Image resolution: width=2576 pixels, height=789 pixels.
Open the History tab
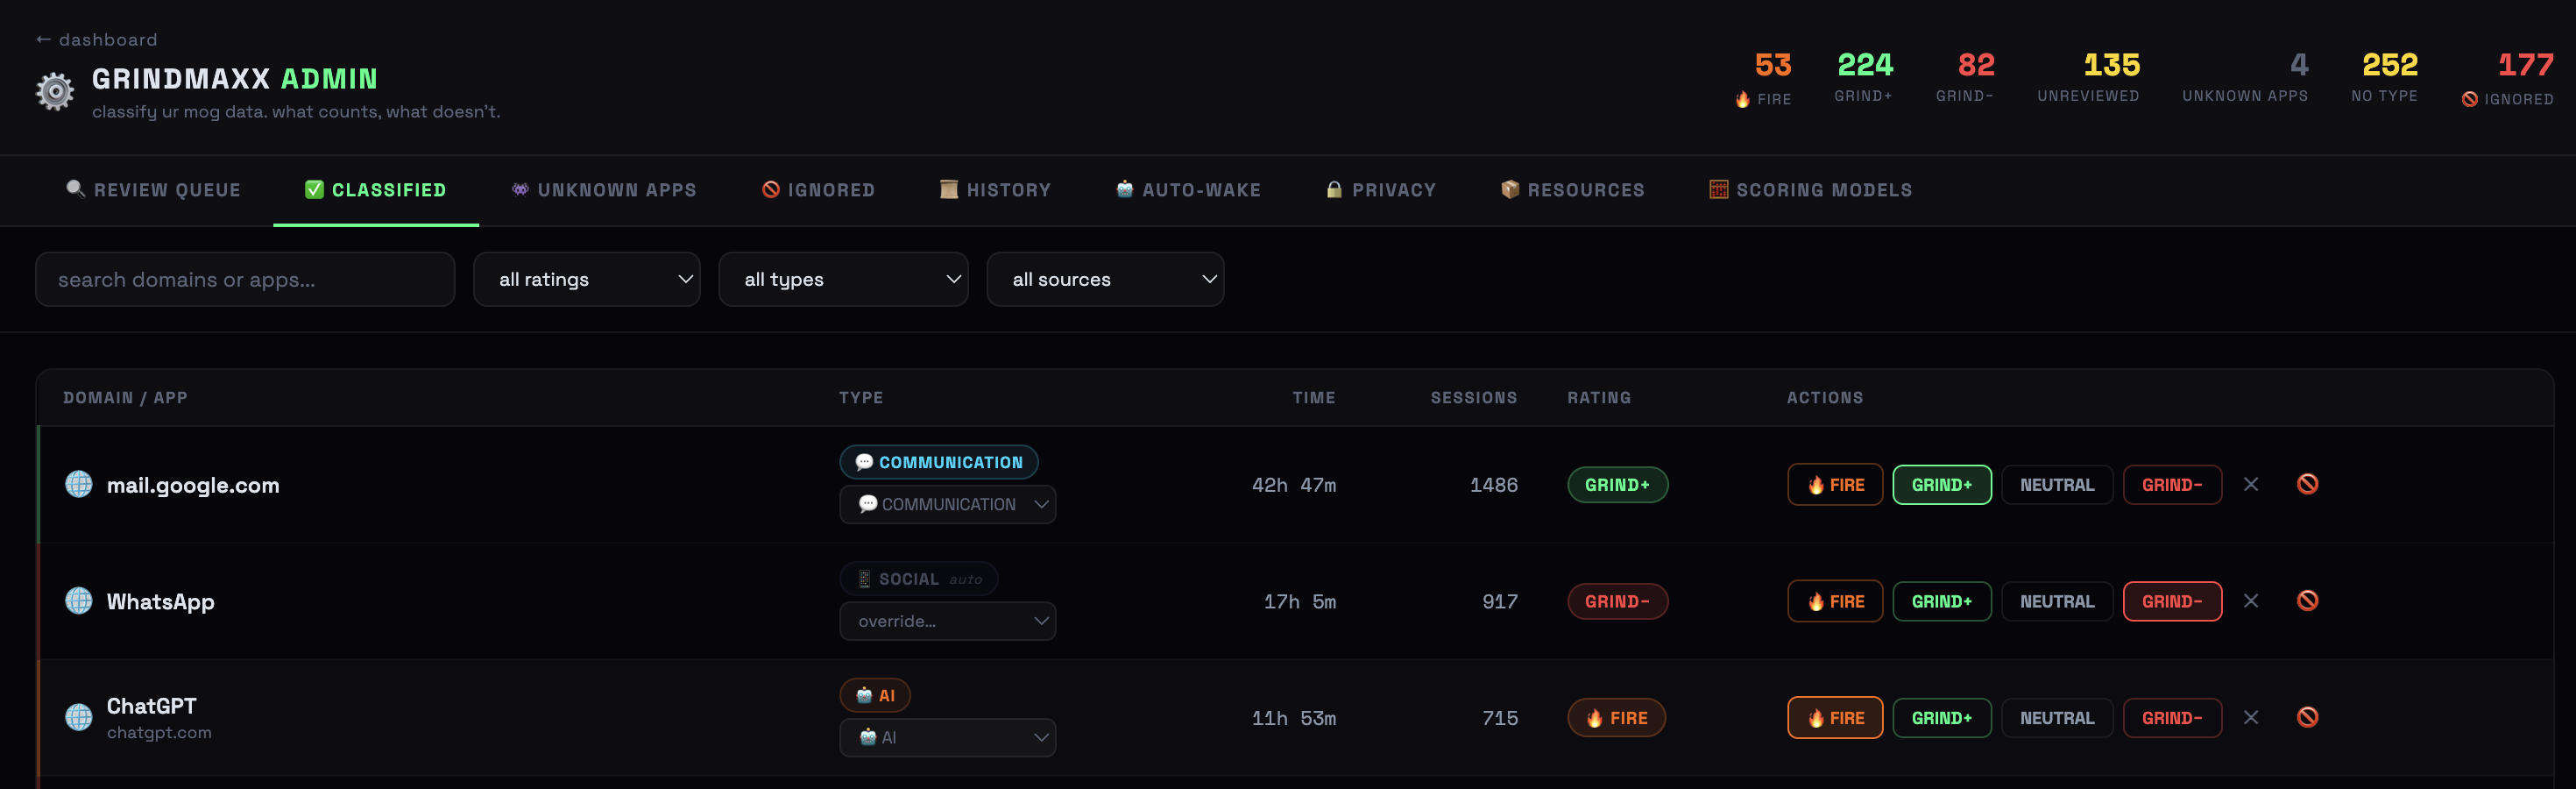click(x=995, y=190)
